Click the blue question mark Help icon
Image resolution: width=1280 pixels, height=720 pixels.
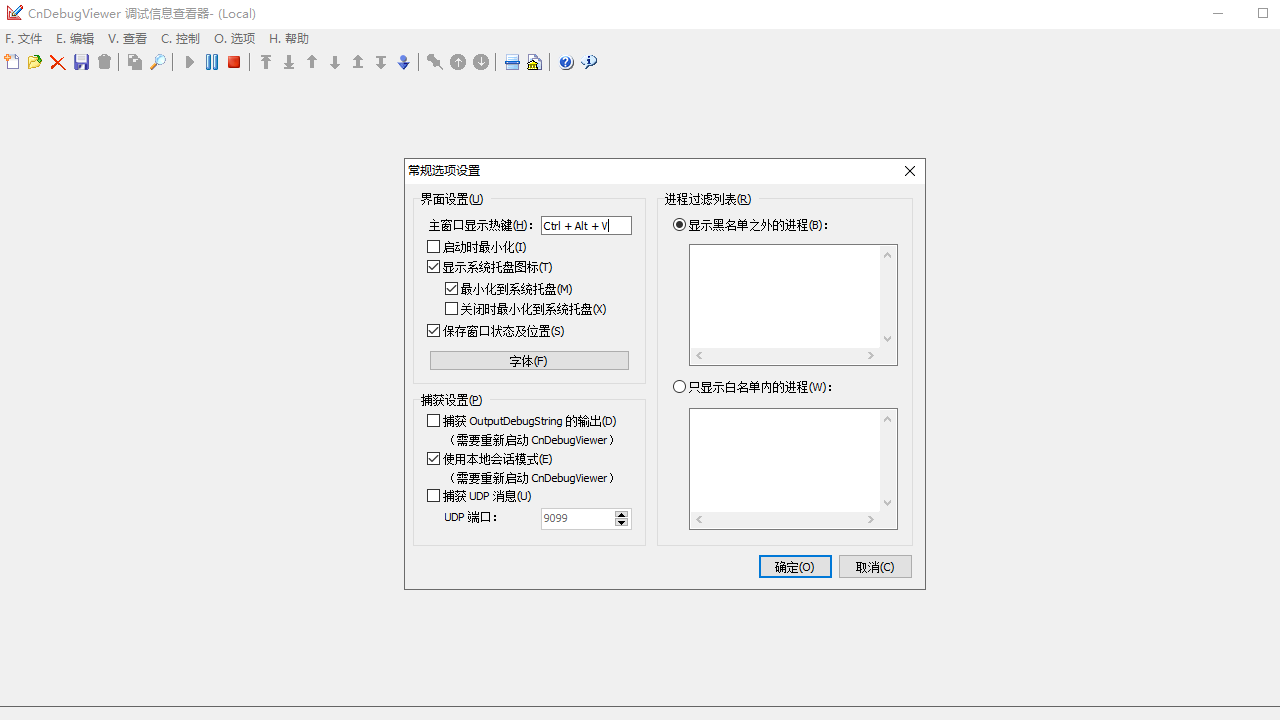[x=566, y=62]
